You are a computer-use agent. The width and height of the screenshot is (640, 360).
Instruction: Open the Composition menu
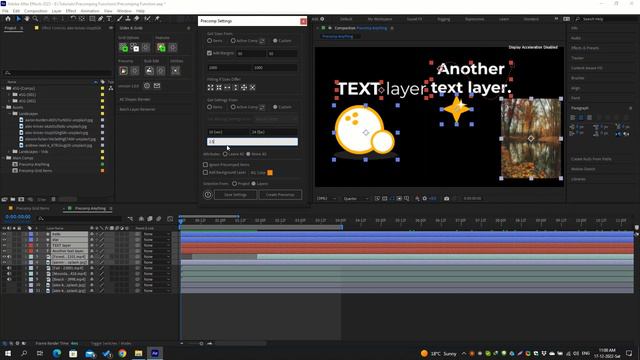(36, 11)
